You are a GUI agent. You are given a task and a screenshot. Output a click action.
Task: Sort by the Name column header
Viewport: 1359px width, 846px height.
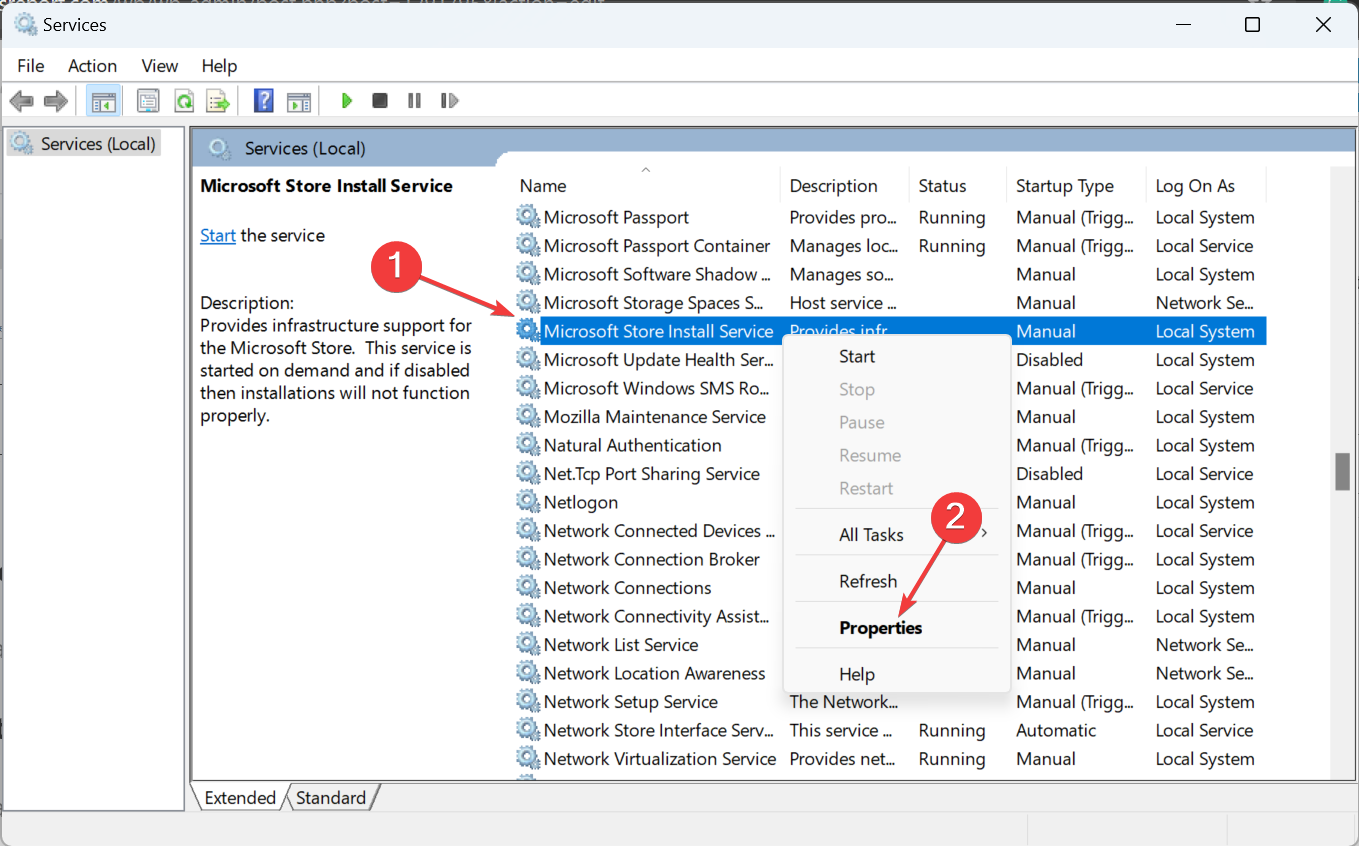pyautogui.click(x=648, y=186)
